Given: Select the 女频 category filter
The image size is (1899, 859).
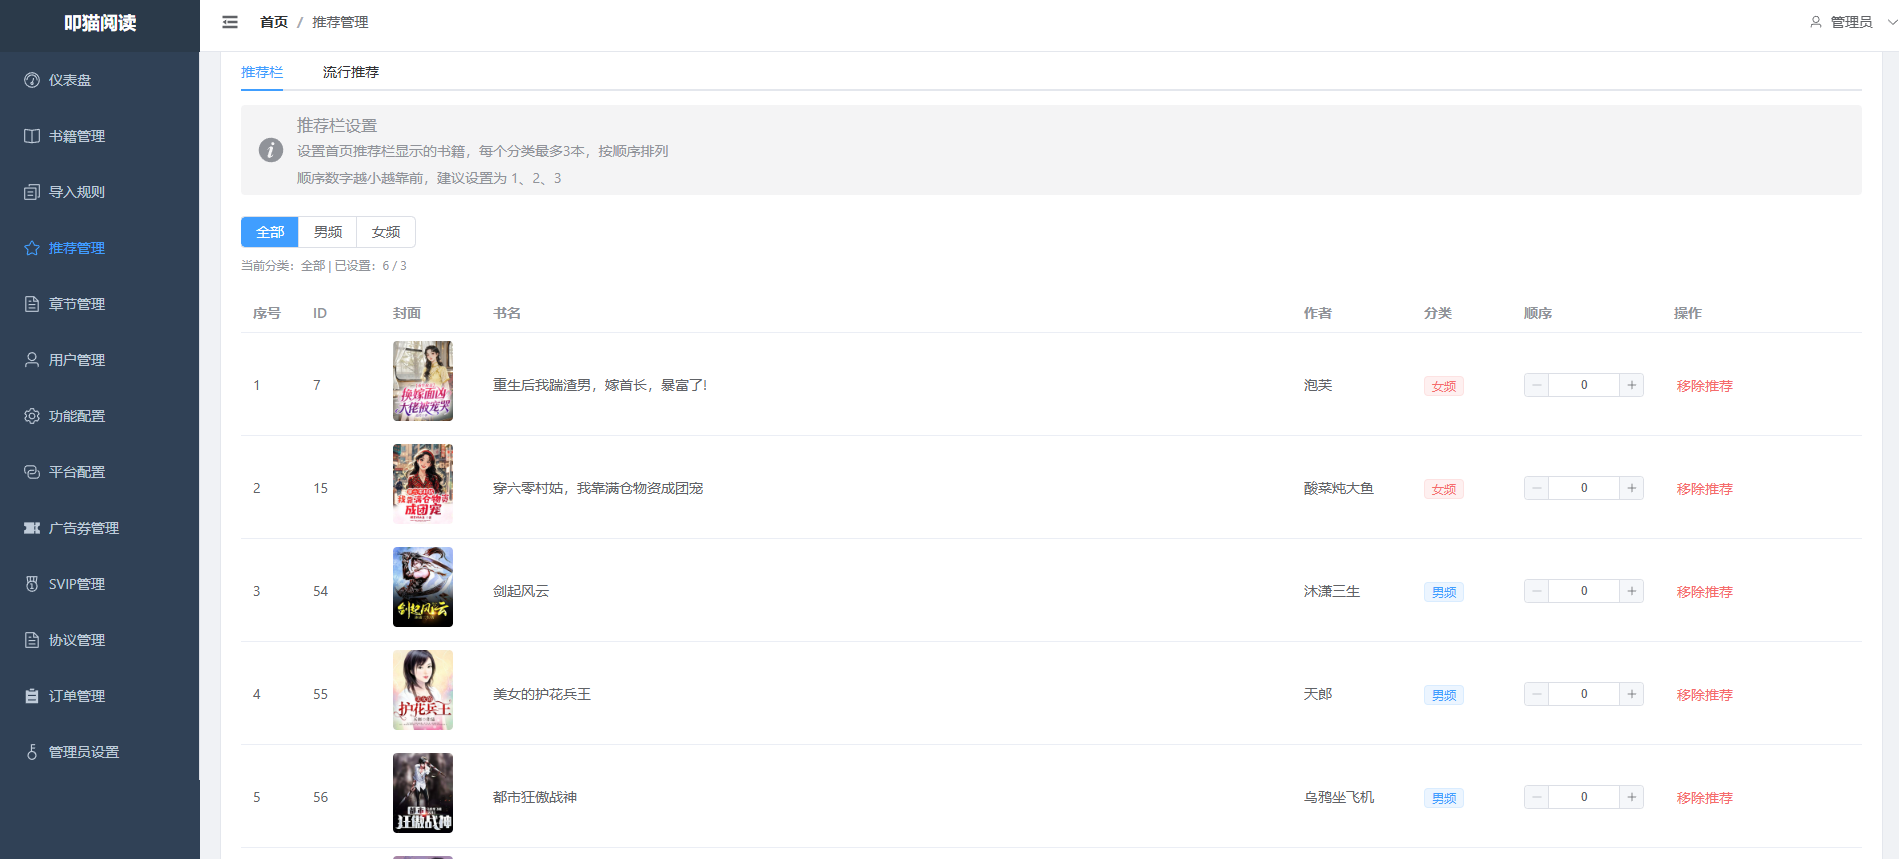Looking at the screenshot, I should point(386,232).
